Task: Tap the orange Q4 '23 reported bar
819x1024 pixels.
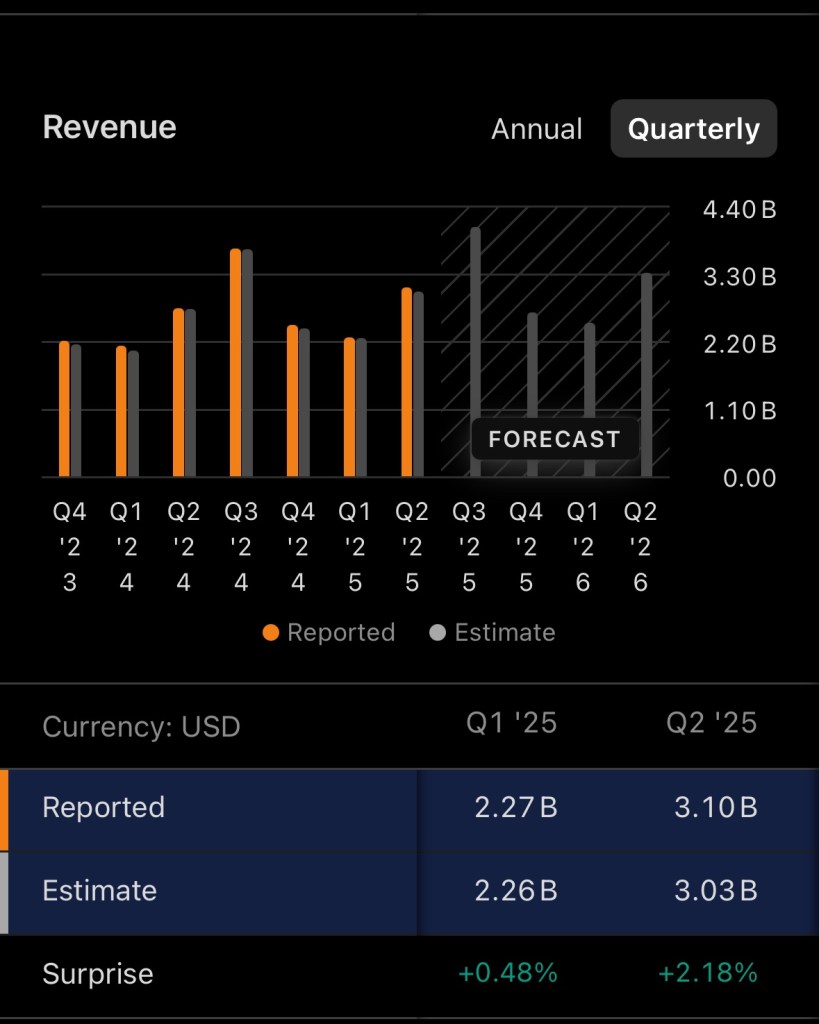Action: 64,409
